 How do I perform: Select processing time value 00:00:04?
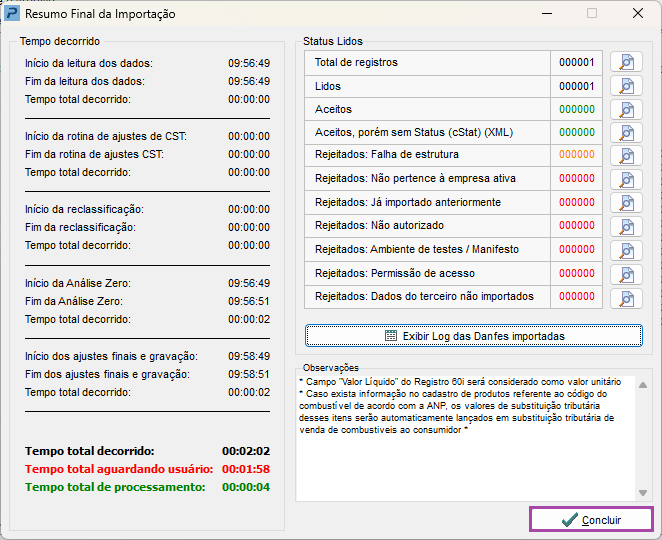pos(246,487)
